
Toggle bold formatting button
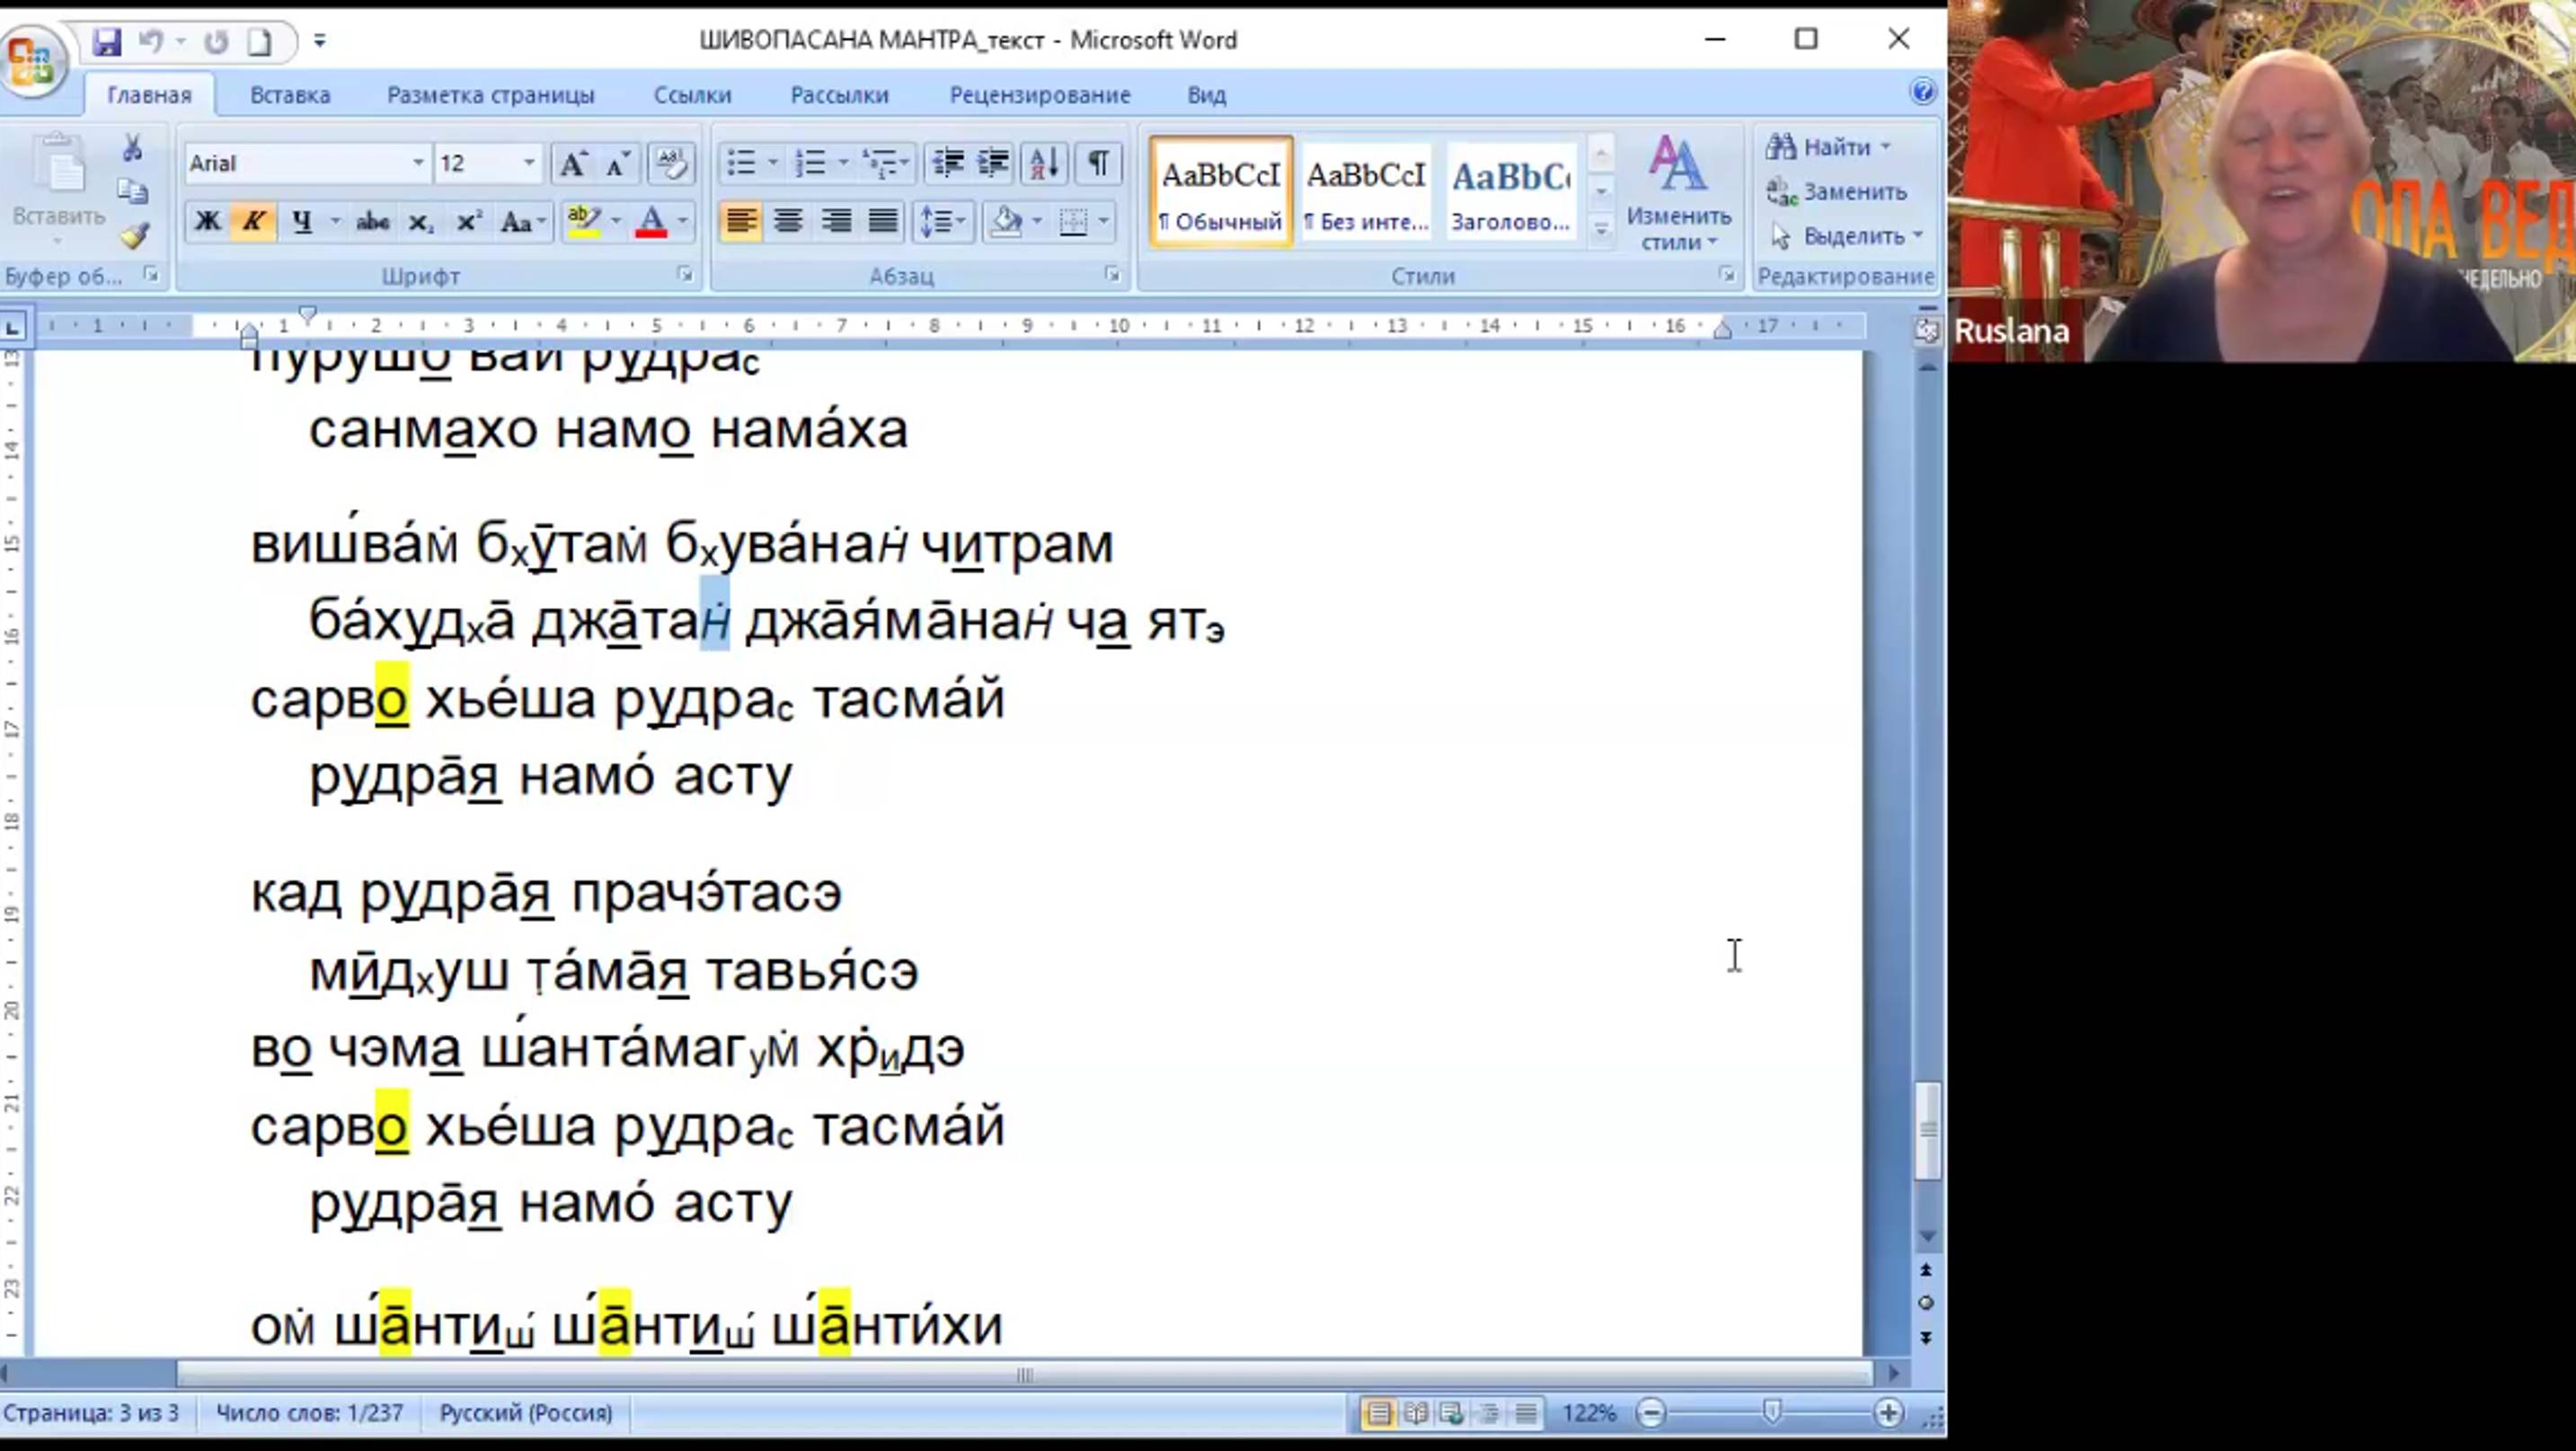tap(207, 221)
